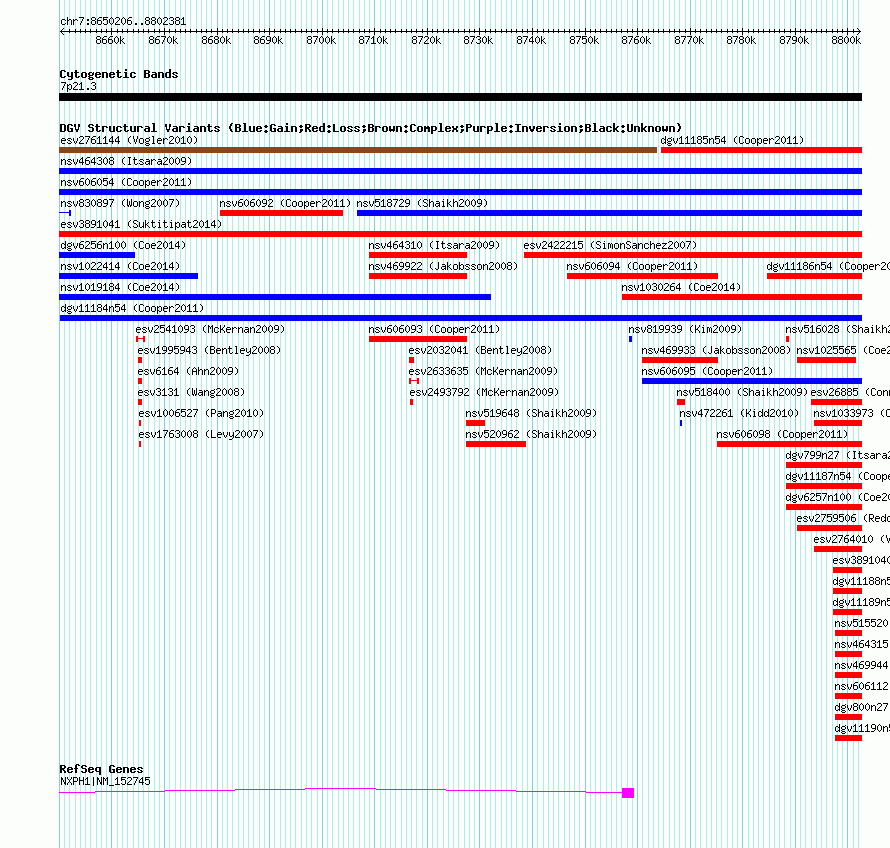
Task: Open variant nsv606112 label
Action: tap(861, 686)
